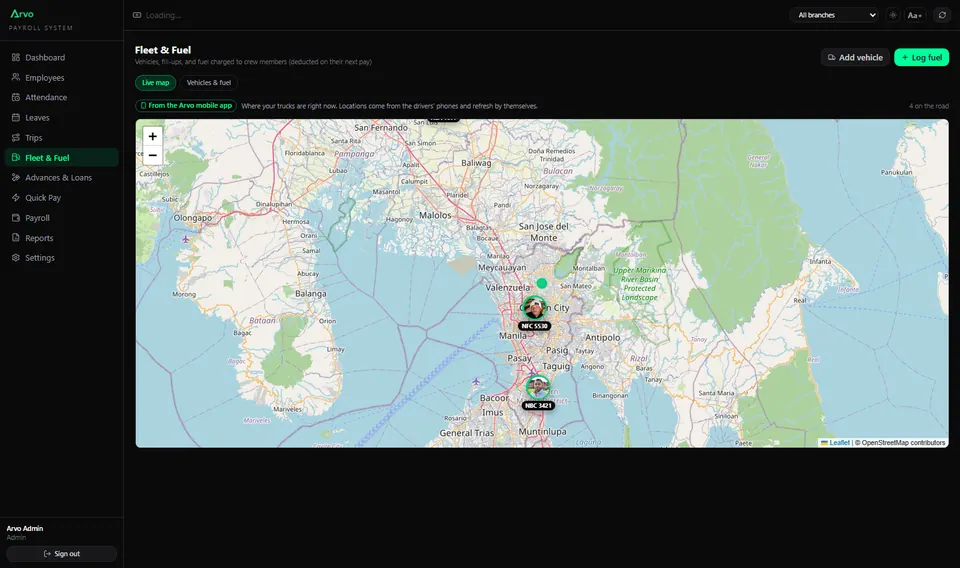Open the Trips route icon
The width and height of the screenshot is (960, 568).
pos(16,138)
